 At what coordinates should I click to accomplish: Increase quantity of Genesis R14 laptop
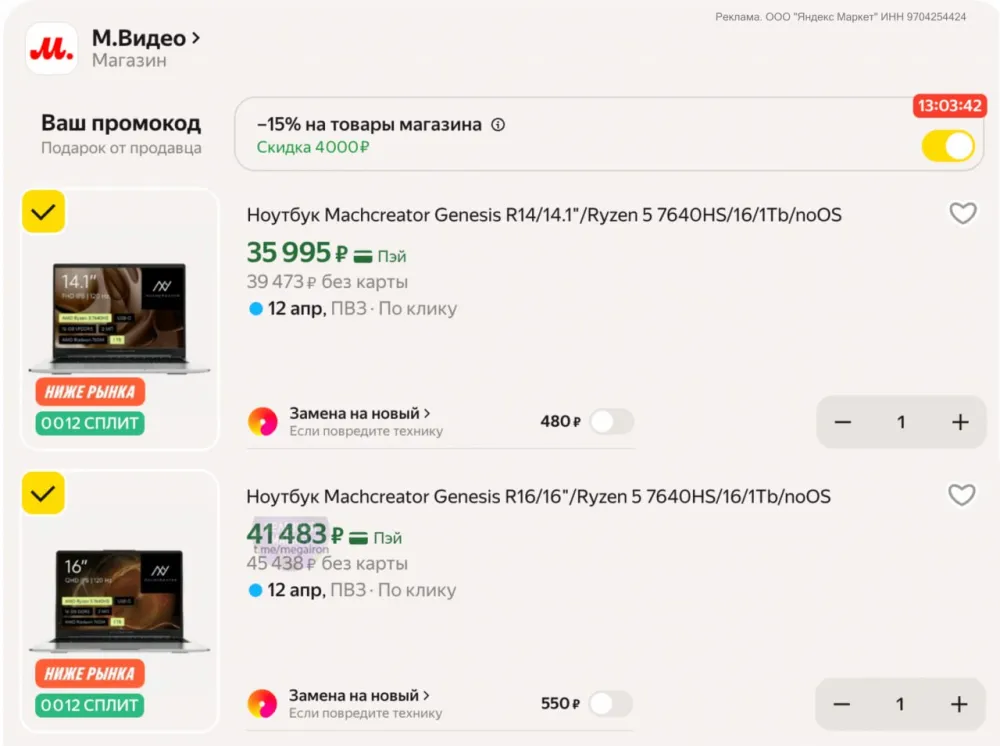point(960,422)
